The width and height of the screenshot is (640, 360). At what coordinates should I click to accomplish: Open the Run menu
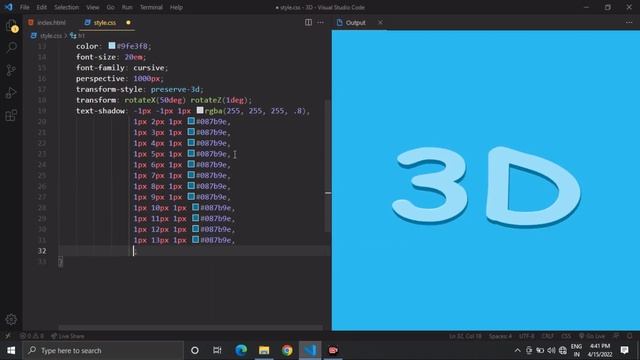(127, 7)
